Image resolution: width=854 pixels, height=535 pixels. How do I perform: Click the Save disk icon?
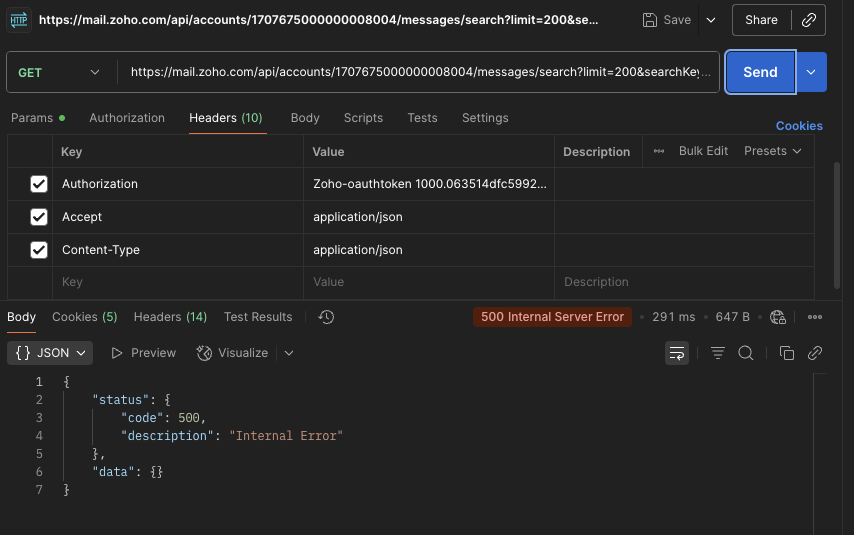[649, 20]
